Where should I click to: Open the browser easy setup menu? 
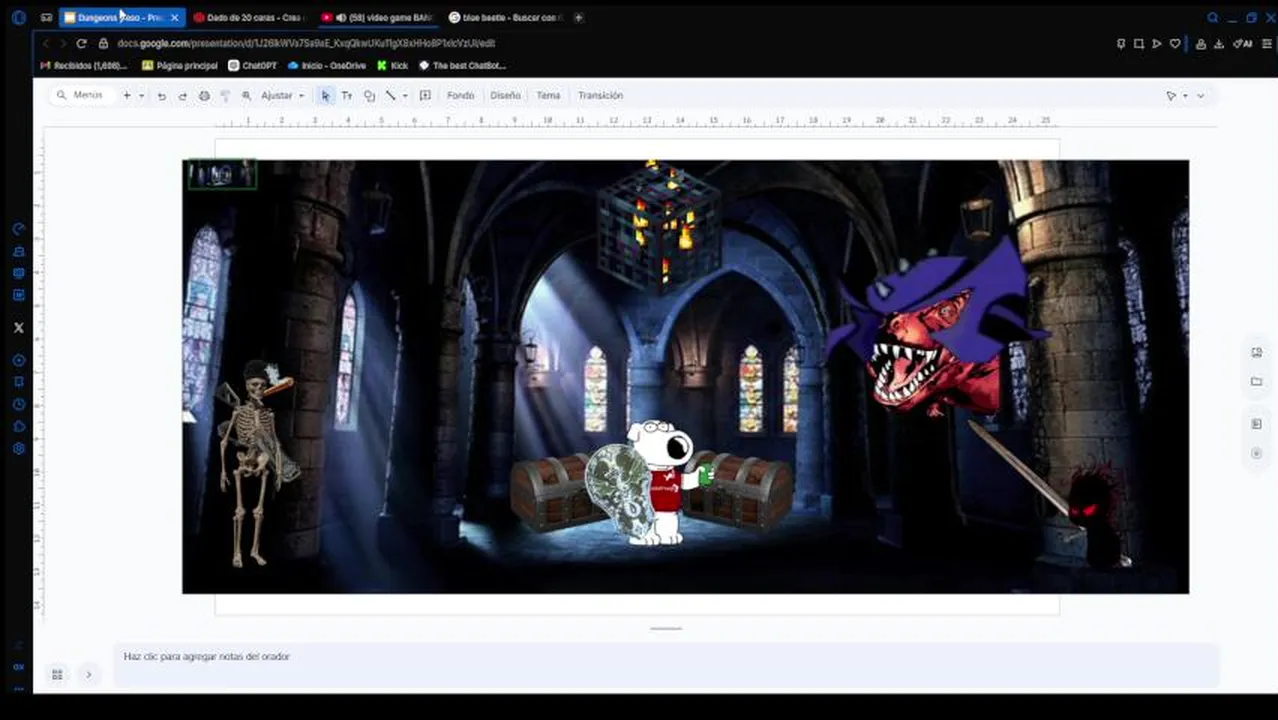click(1267, 44)
